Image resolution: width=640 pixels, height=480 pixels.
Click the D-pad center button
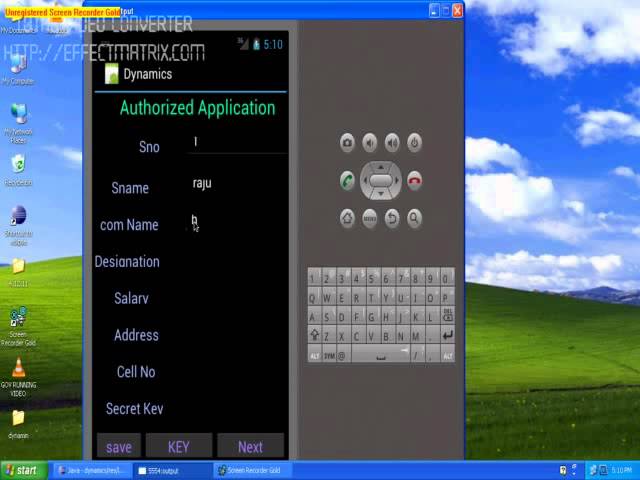click(x=380, y=180)
